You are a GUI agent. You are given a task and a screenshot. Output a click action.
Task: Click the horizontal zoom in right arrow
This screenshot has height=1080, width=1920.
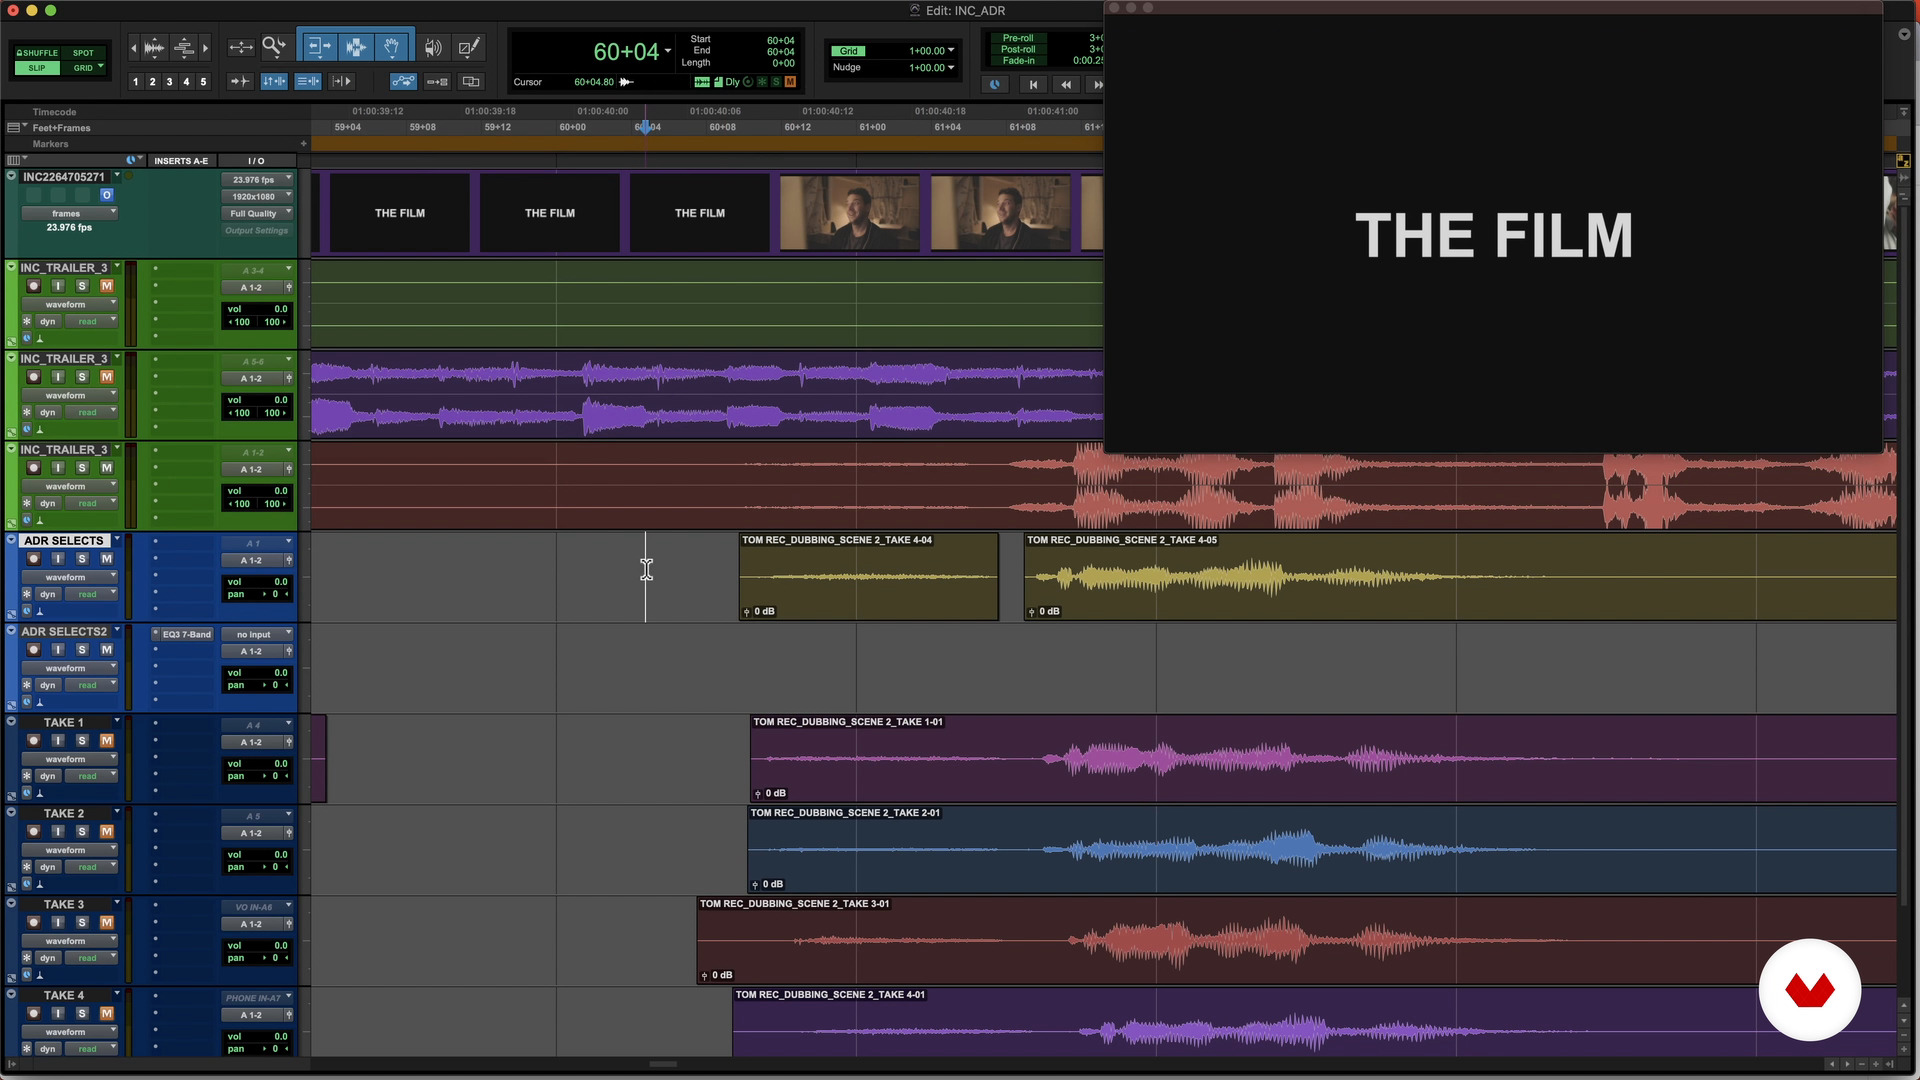coord(205,47)
